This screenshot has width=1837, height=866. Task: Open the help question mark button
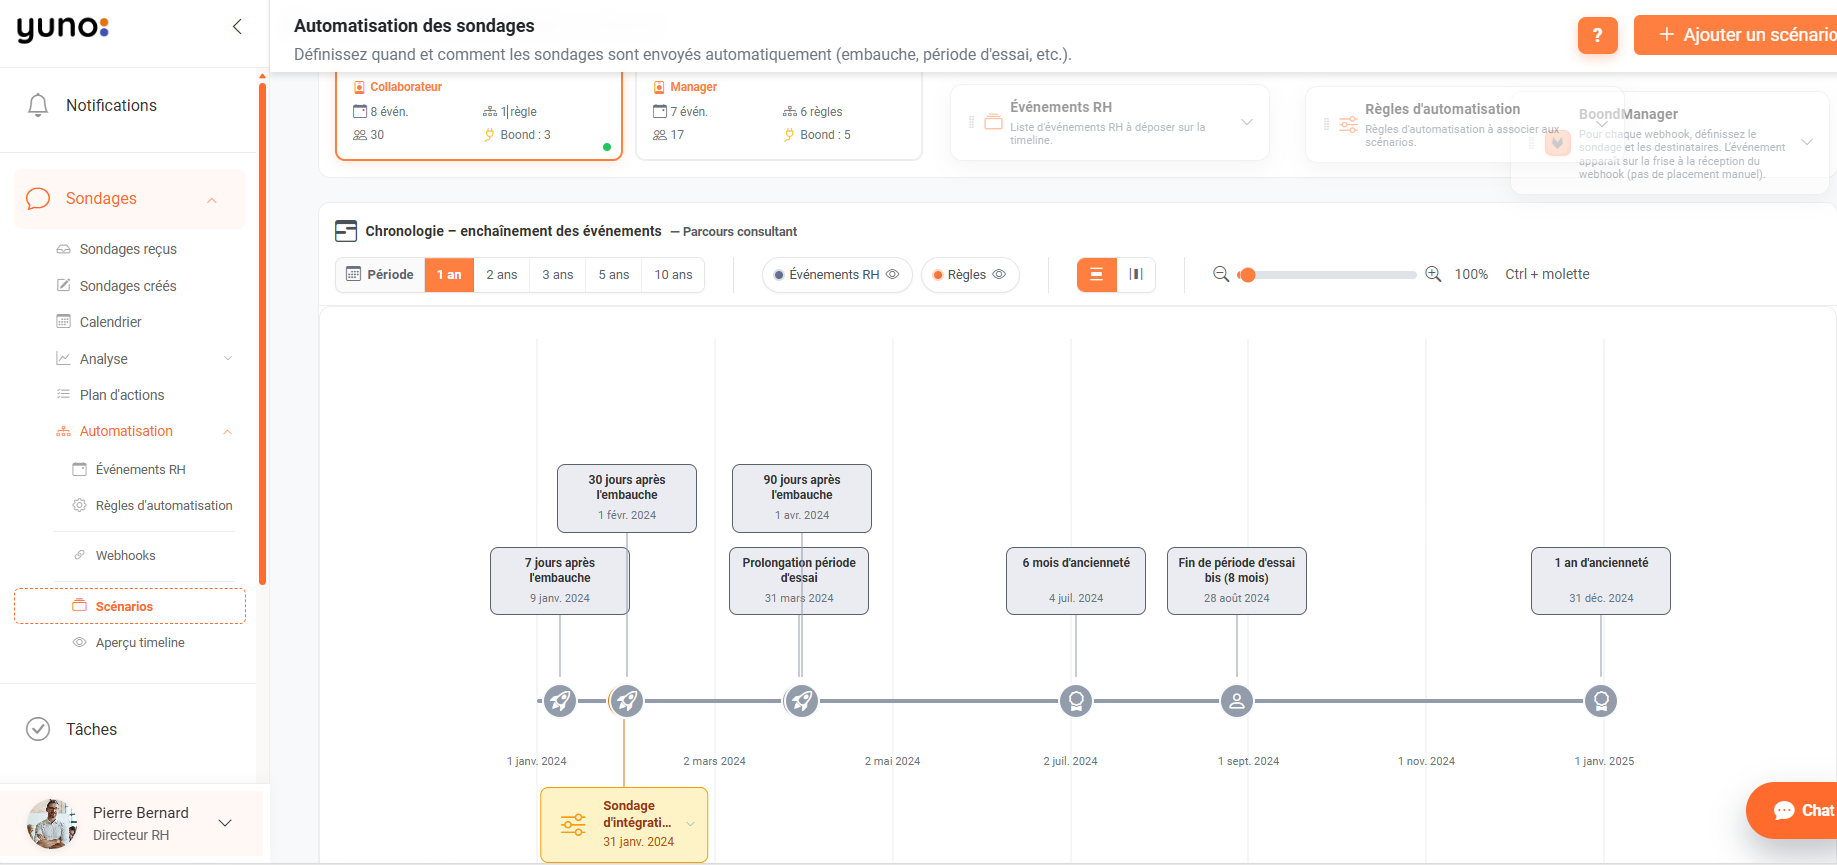pos(1597,35)
